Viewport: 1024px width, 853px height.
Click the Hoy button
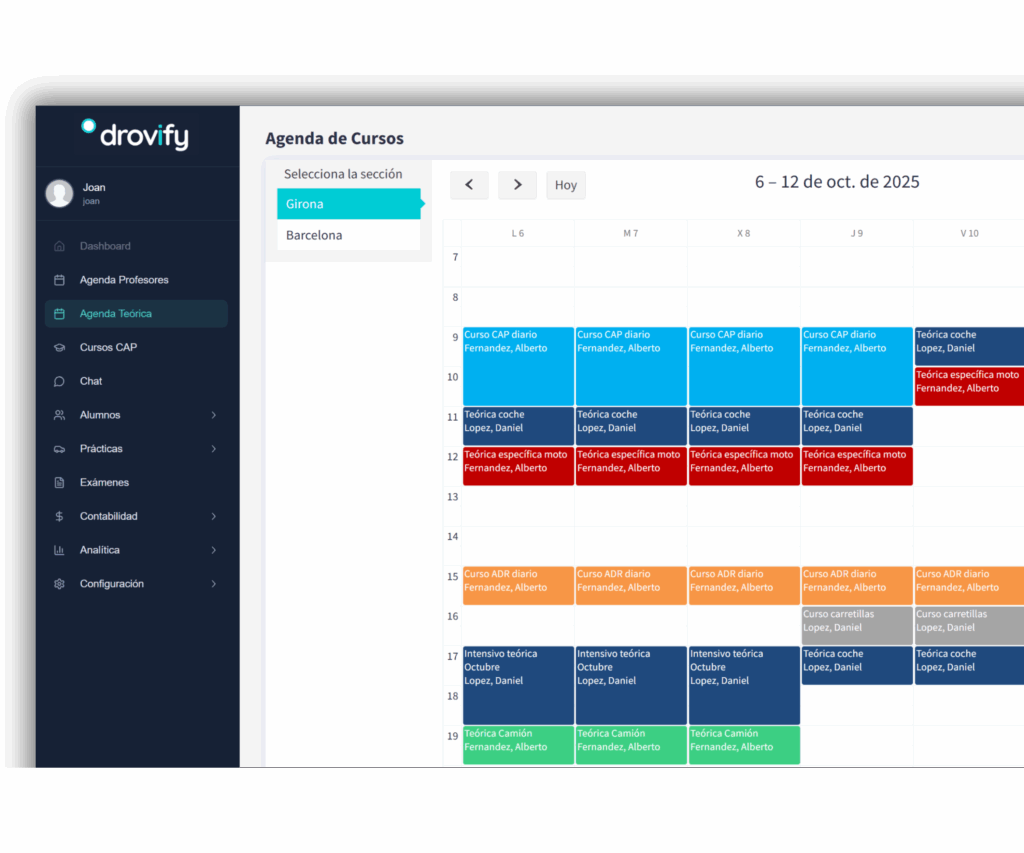click(566, 185)
